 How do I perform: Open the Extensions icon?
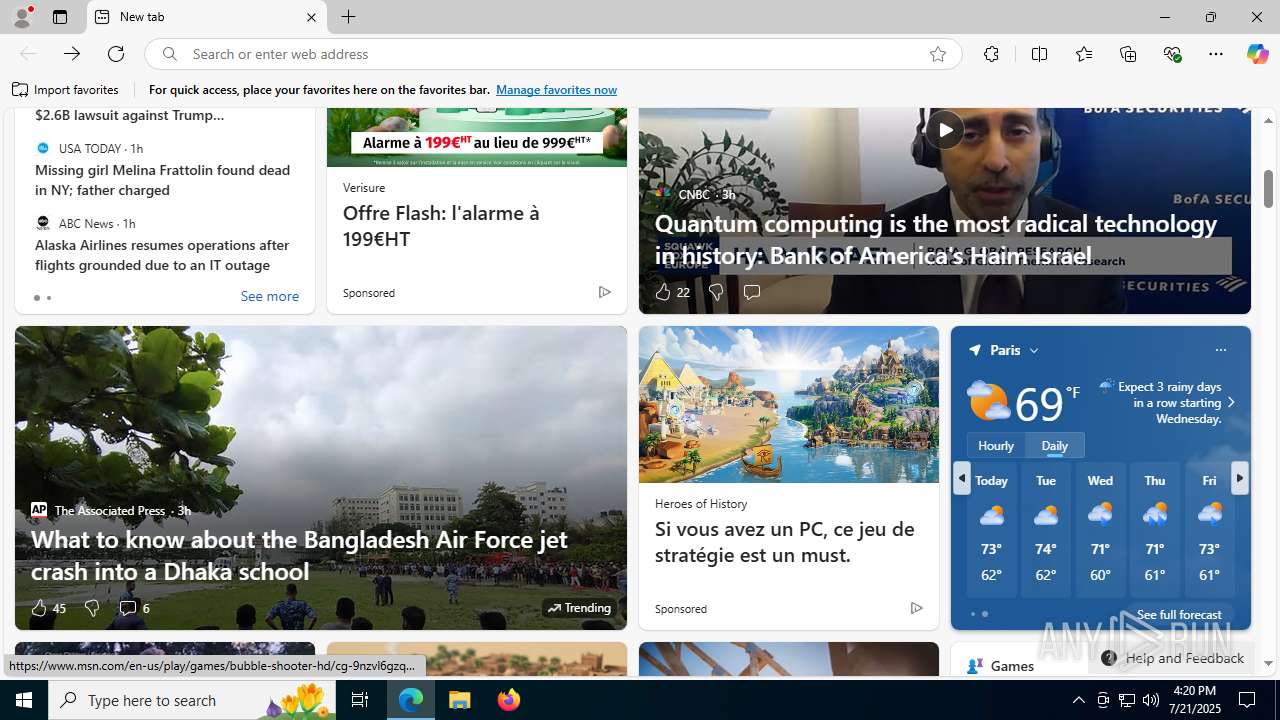pos(991,54)
